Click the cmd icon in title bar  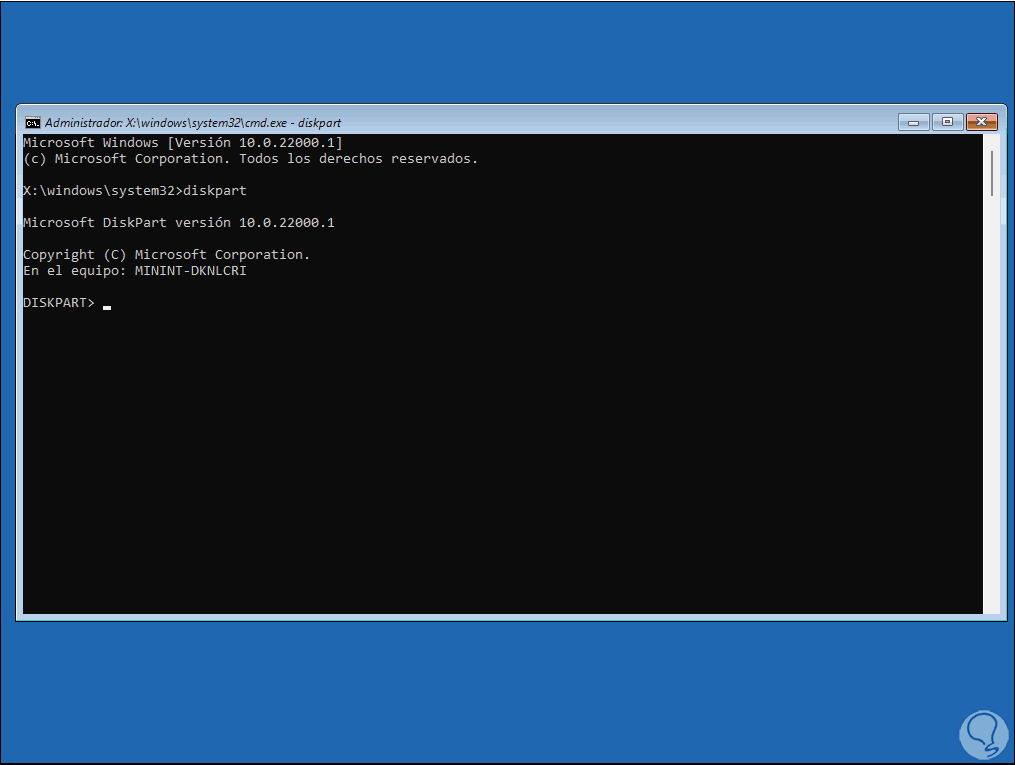pyautogui.click(x=32, y=123)
